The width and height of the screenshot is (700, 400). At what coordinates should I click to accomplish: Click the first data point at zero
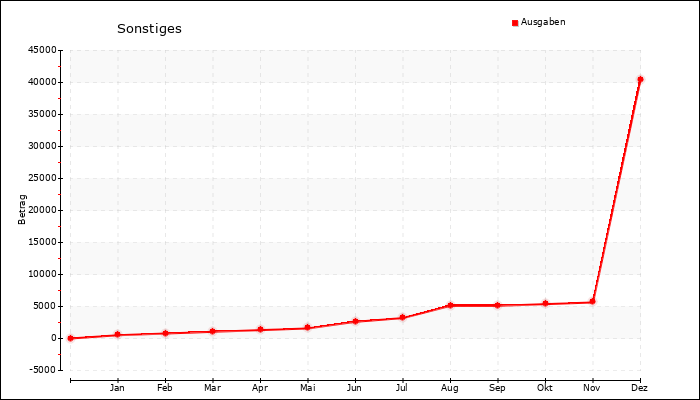(70, 338)
